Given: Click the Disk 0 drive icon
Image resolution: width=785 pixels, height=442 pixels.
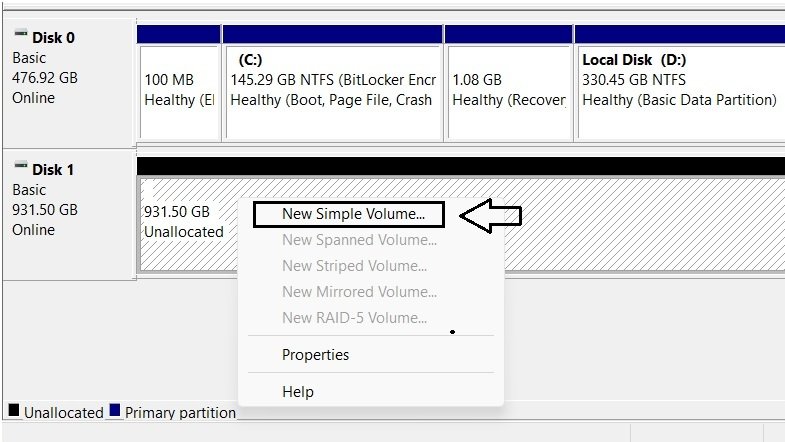Looking at the screenshot, I should [21, 34].
